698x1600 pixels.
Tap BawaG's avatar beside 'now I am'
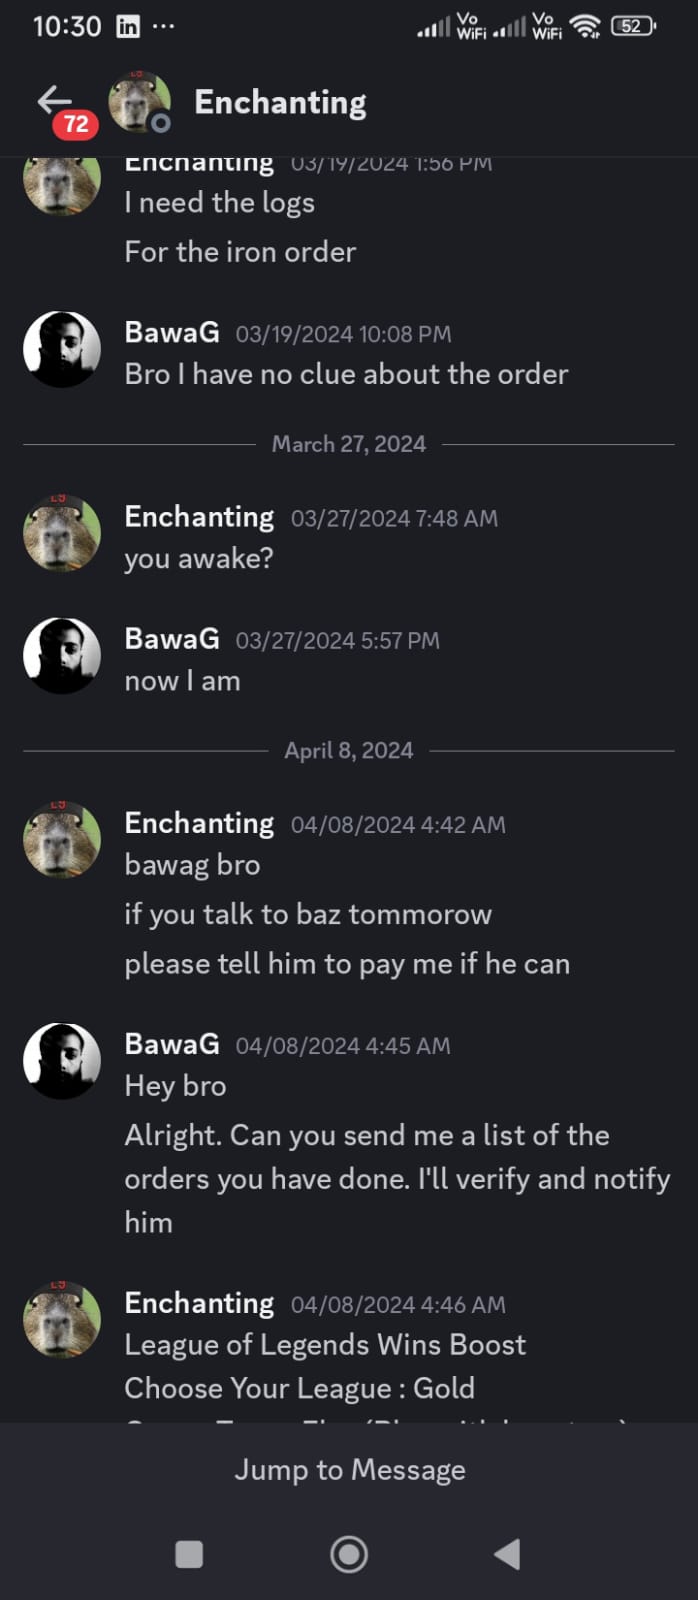[62, 656]
